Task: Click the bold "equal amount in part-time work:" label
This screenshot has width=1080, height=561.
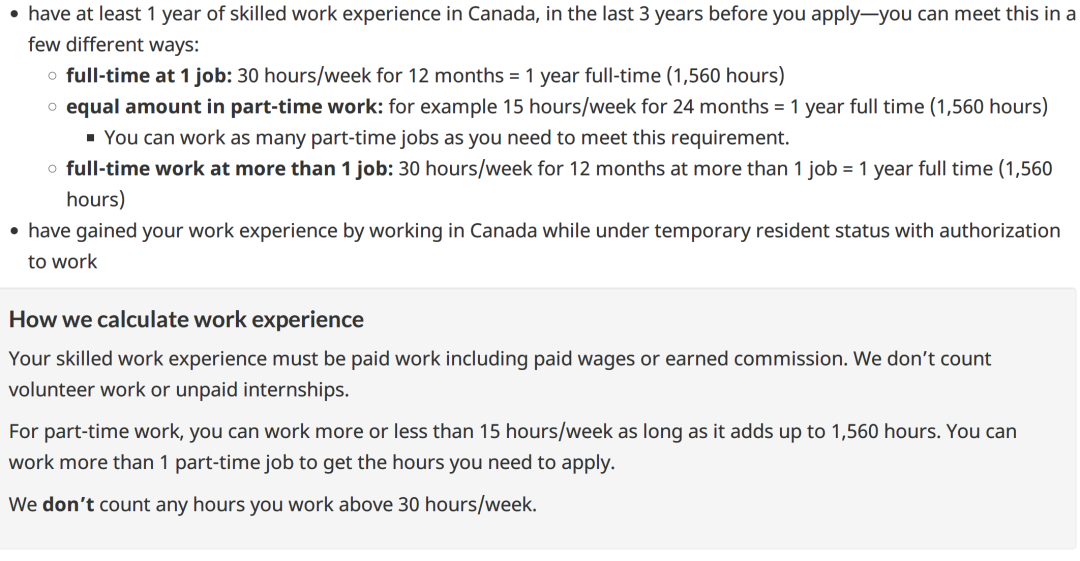Action: (x=225, y=106)
